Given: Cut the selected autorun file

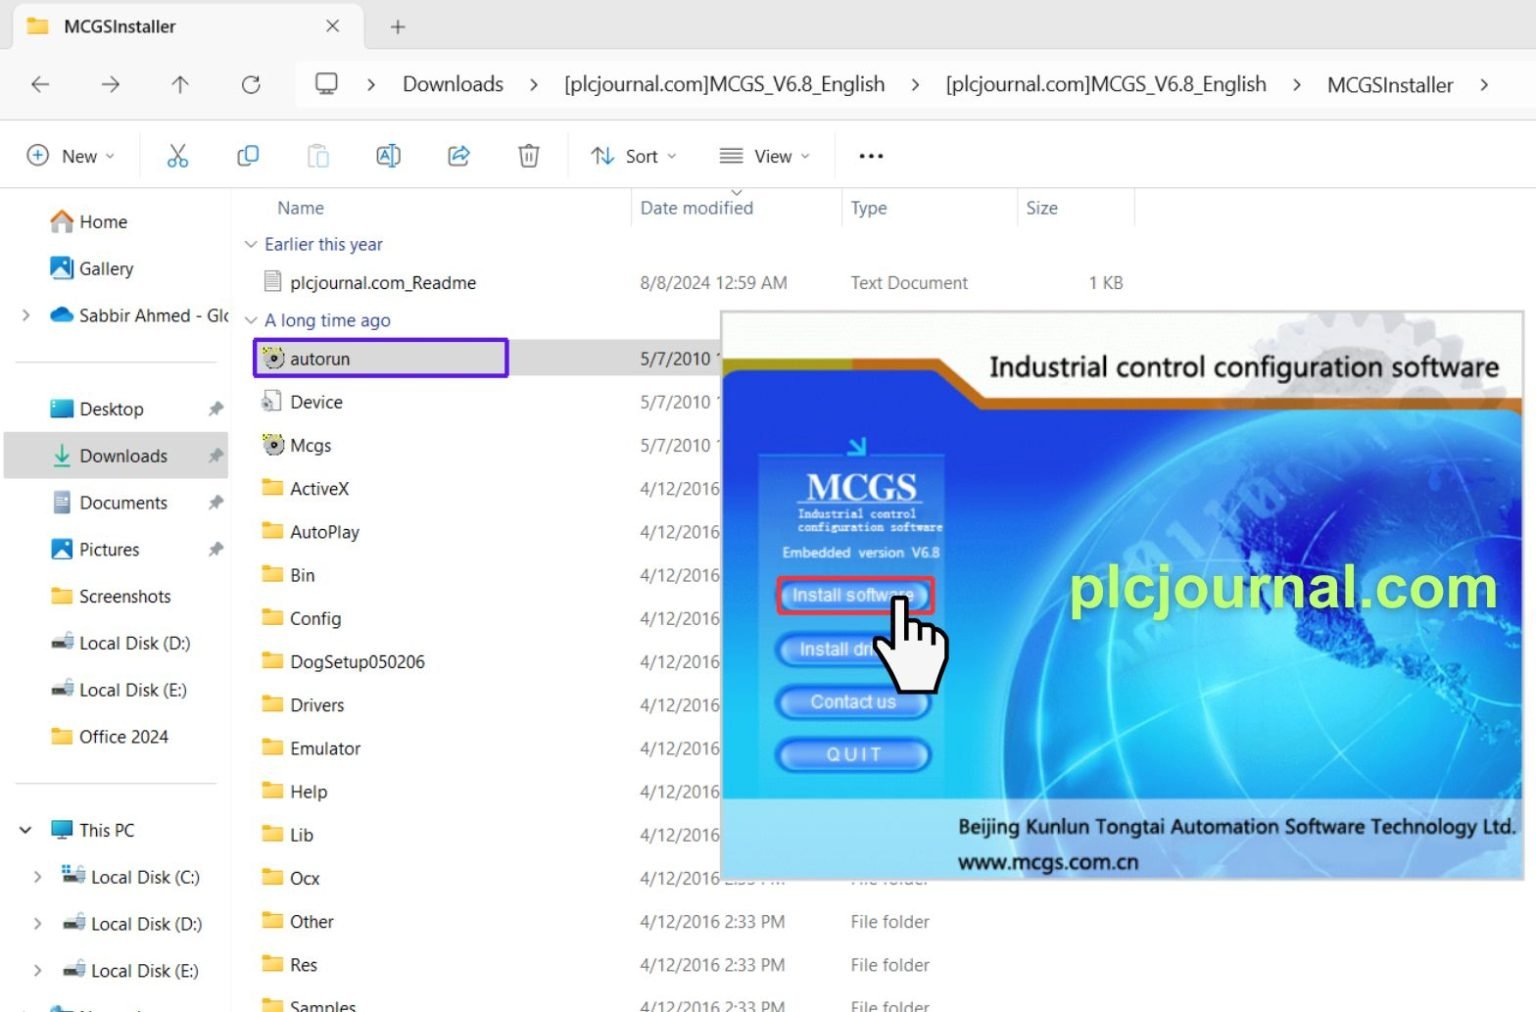Looking at the screenshot, I should (x=178, y=155).
